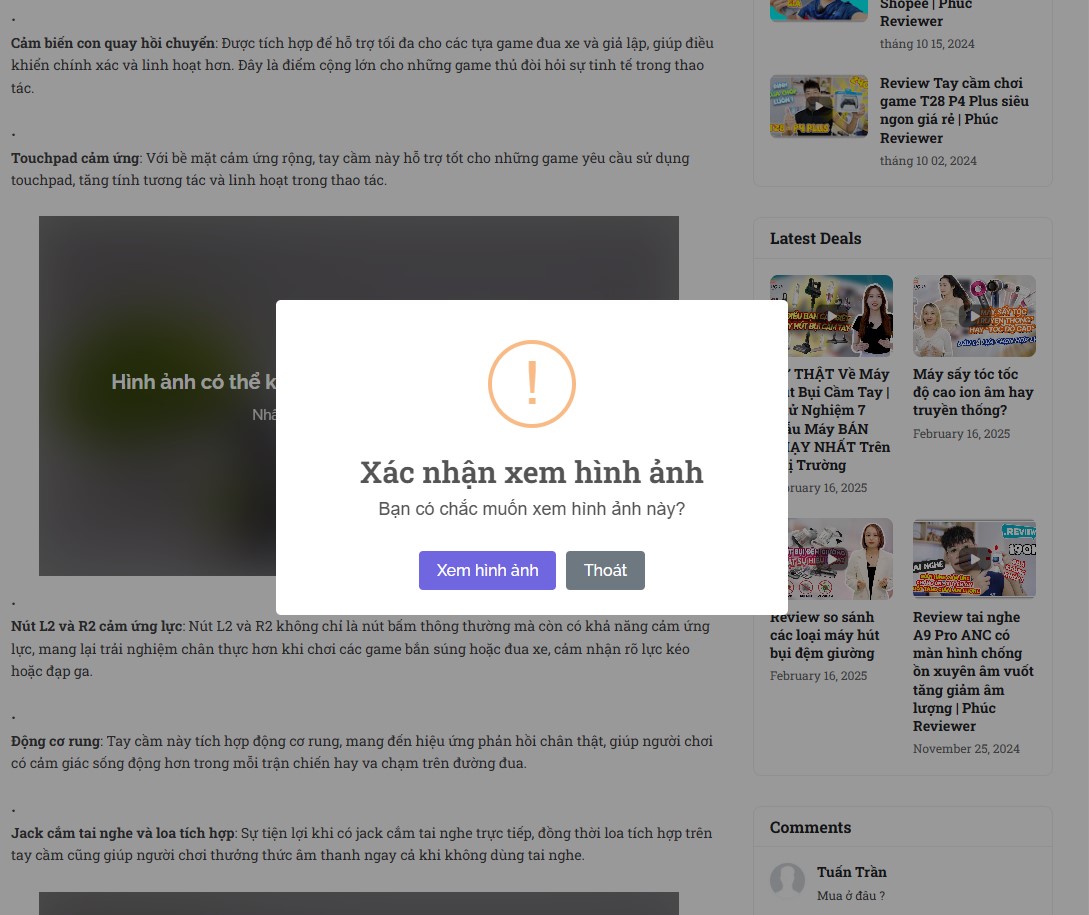This screenshot has height=915, width=1089.
Task: Click the blurred 'Hình ảnh có thể' image placeholder
Action: point(158,396)
